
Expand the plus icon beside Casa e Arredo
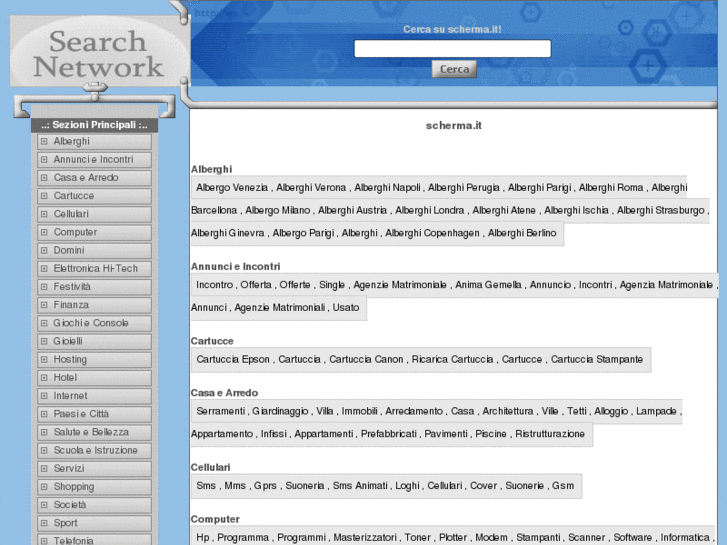click(x=44, y=178)
